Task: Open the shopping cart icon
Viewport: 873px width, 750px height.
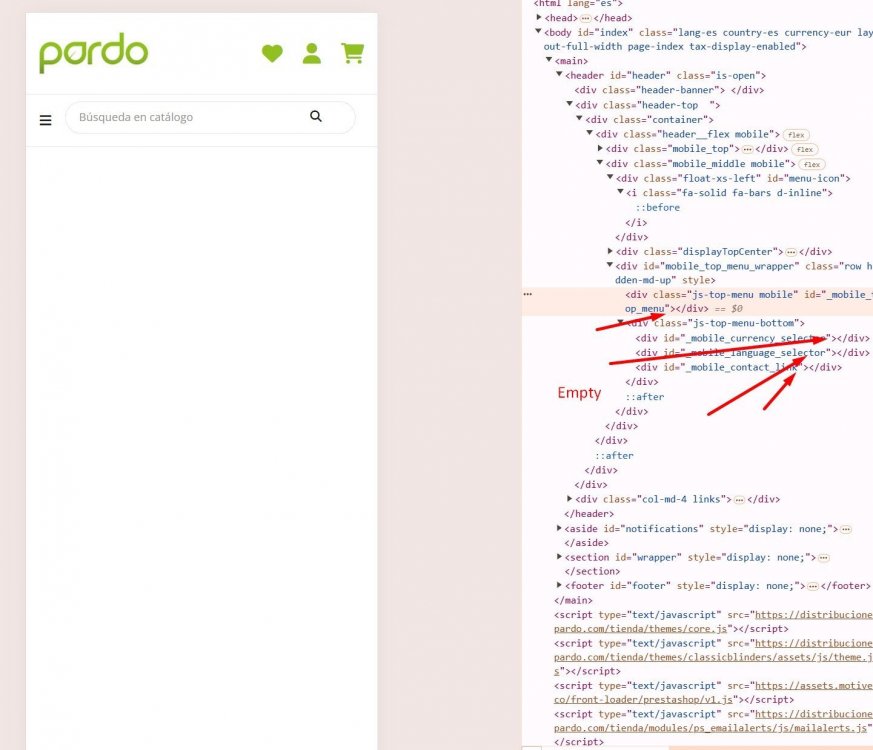Action: (352, 53)
